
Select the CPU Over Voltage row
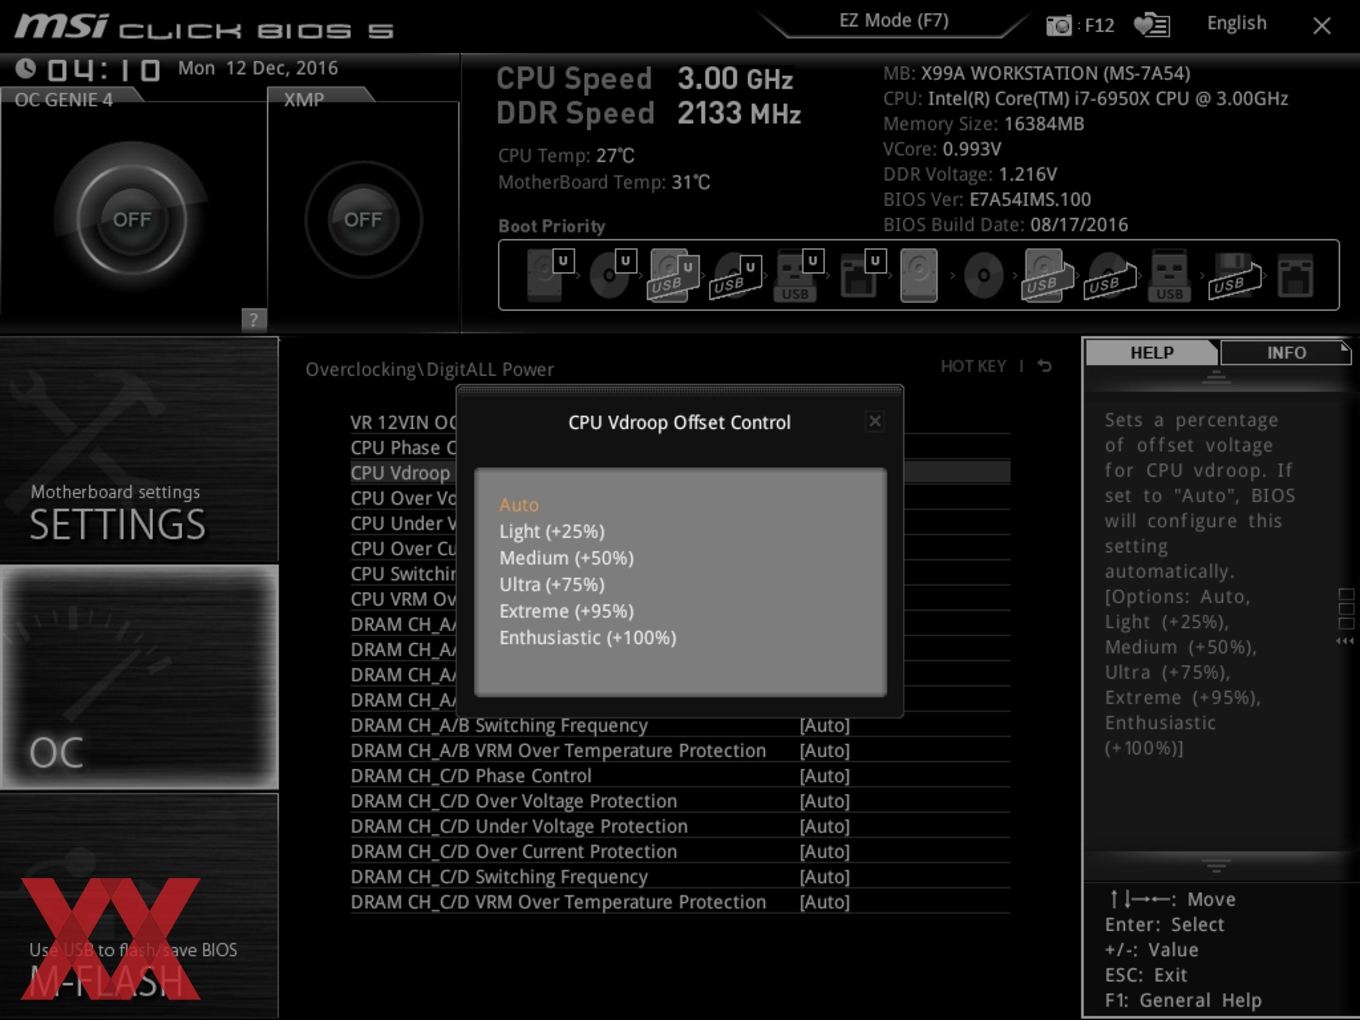coord(403,498)
